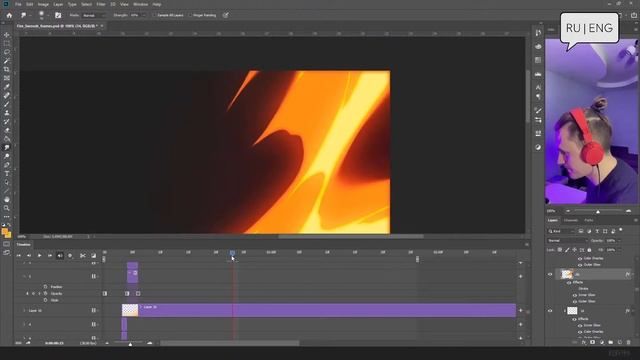This screenshot has height=360, width=640.
Task: Select the Lasso tool
Action: click(7, 52)
